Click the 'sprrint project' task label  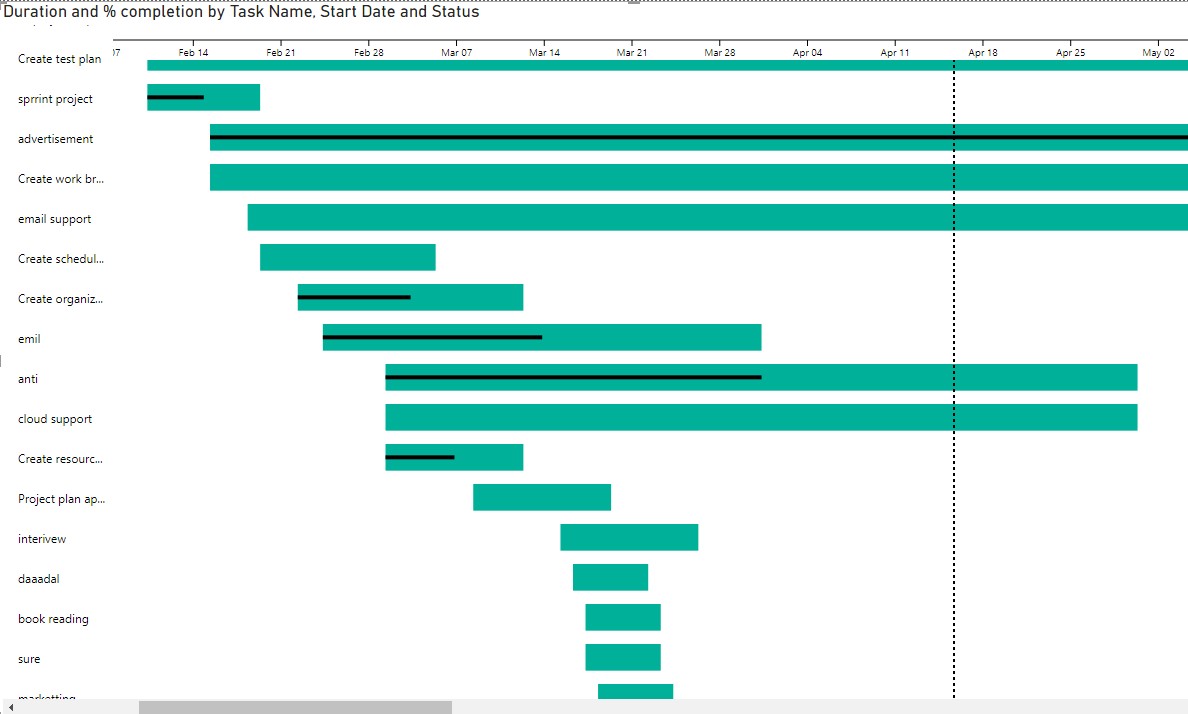click(x=55, y=99)
